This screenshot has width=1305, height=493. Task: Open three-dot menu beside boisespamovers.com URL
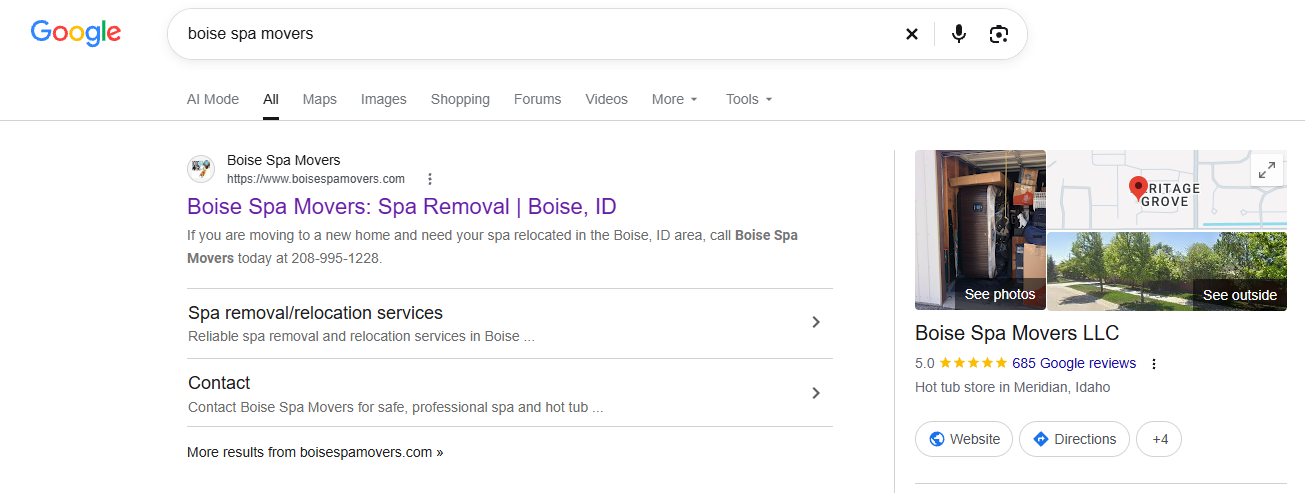coord(430,179)
